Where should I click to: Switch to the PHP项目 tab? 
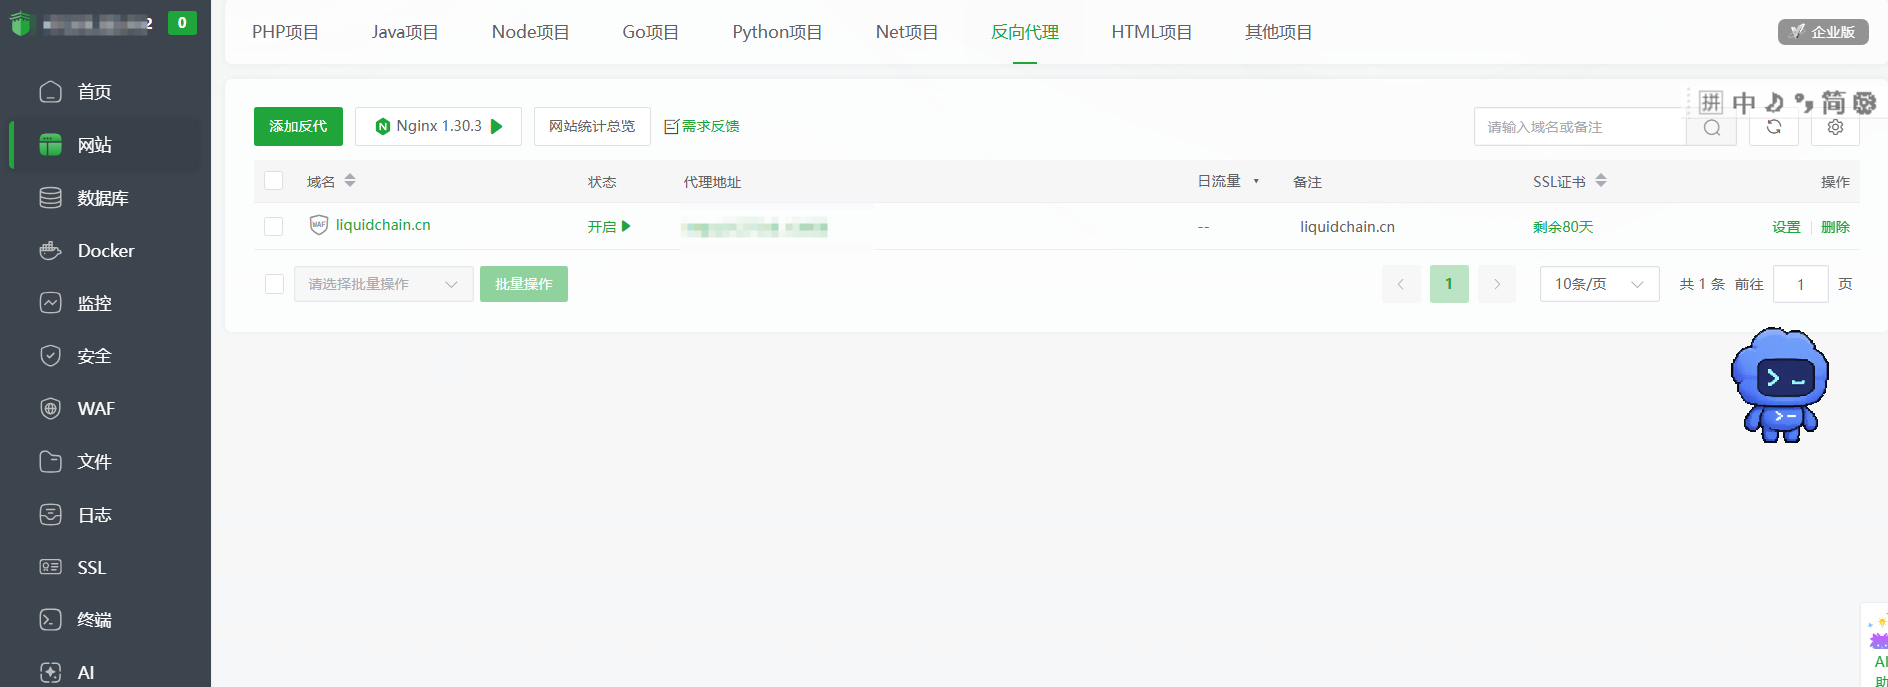(285, 32)
